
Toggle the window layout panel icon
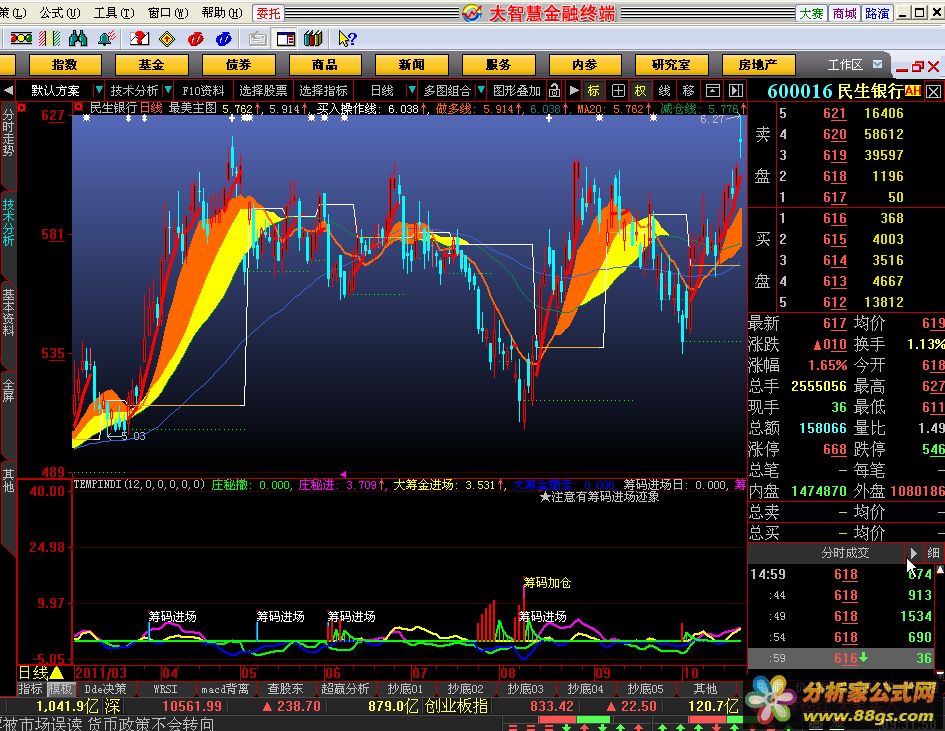pyautogui.click(x=286, y=39)
